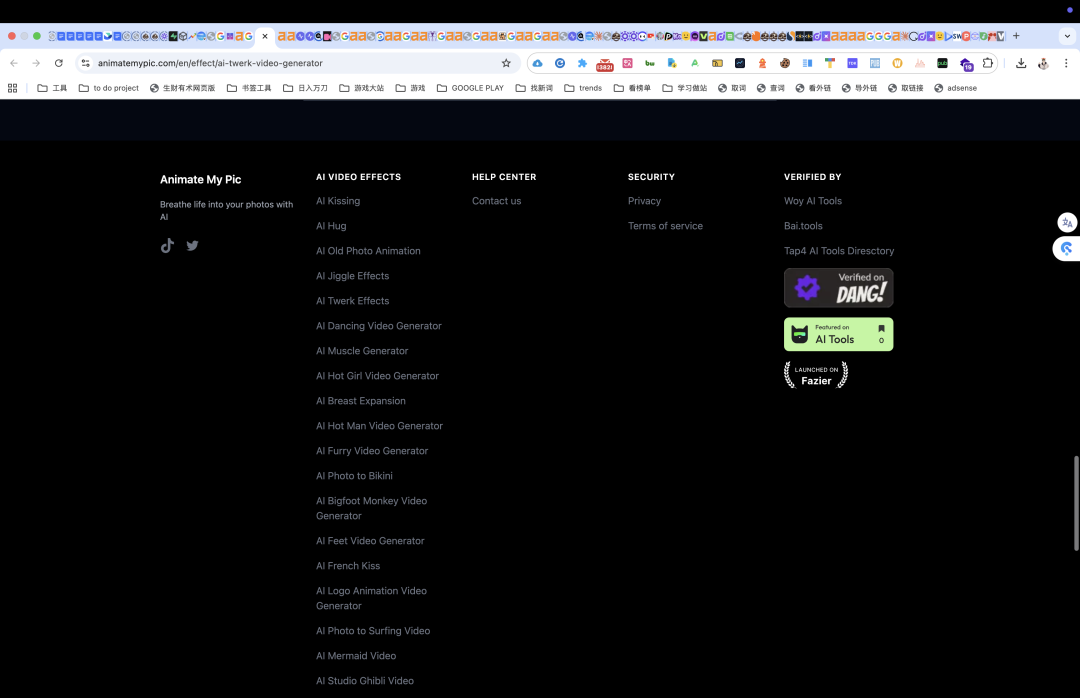Open the 游戏大站 bookmarks folder
The height and width of the screenshot is (698, 1080).
pos(362,88)
